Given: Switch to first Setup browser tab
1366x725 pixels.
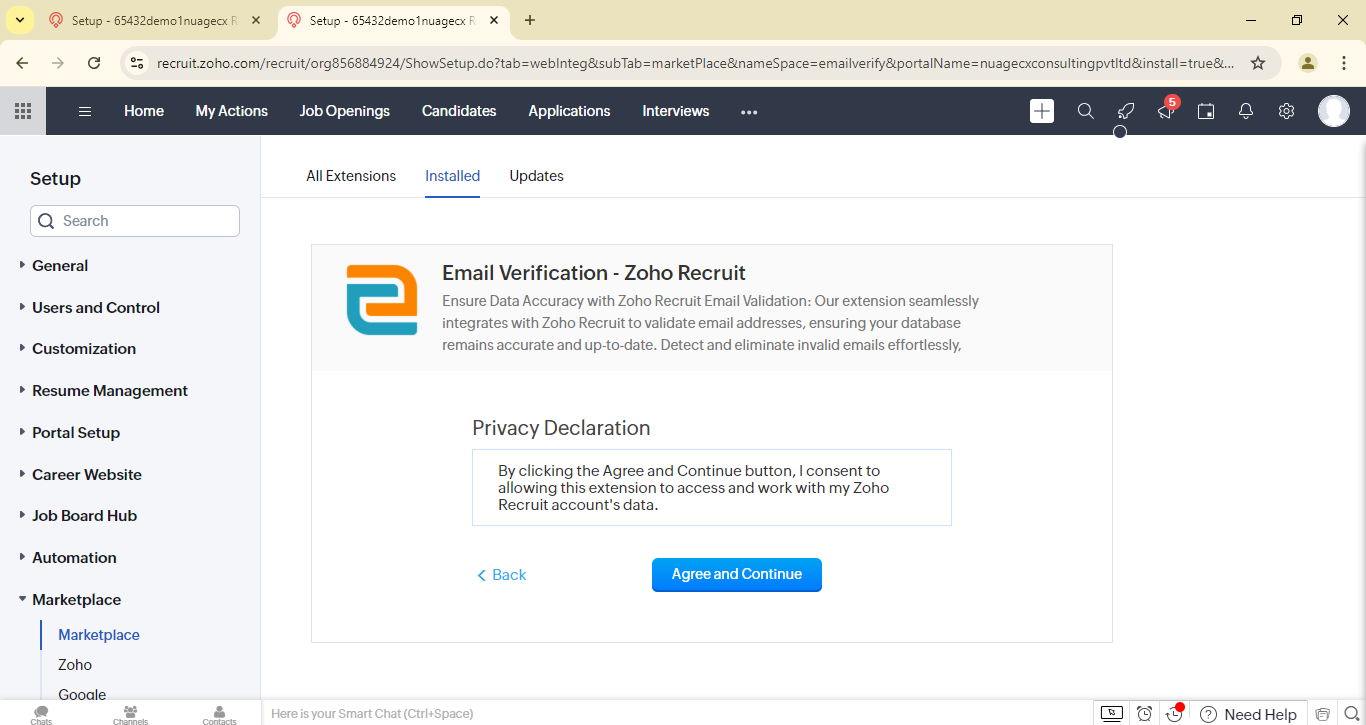Looking at the screenshot, I should pos(155,20).
